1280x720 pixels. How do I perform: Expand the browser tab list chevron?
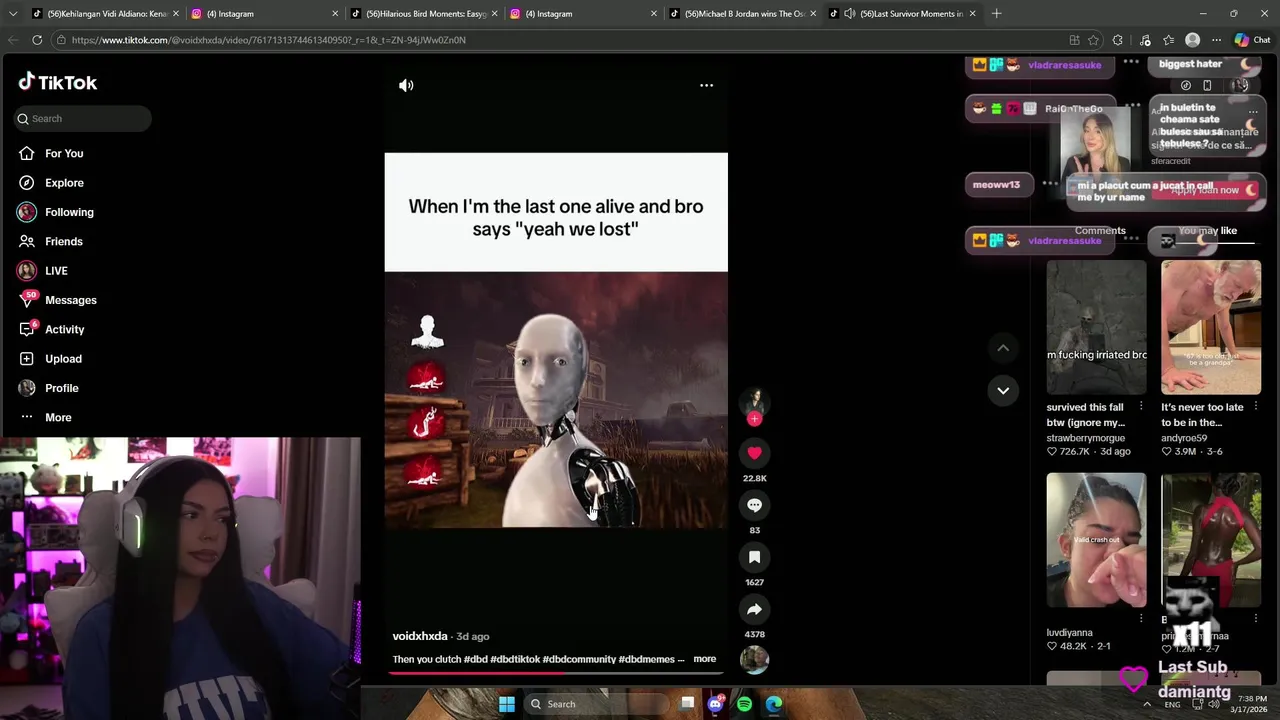tap(12, 14)
